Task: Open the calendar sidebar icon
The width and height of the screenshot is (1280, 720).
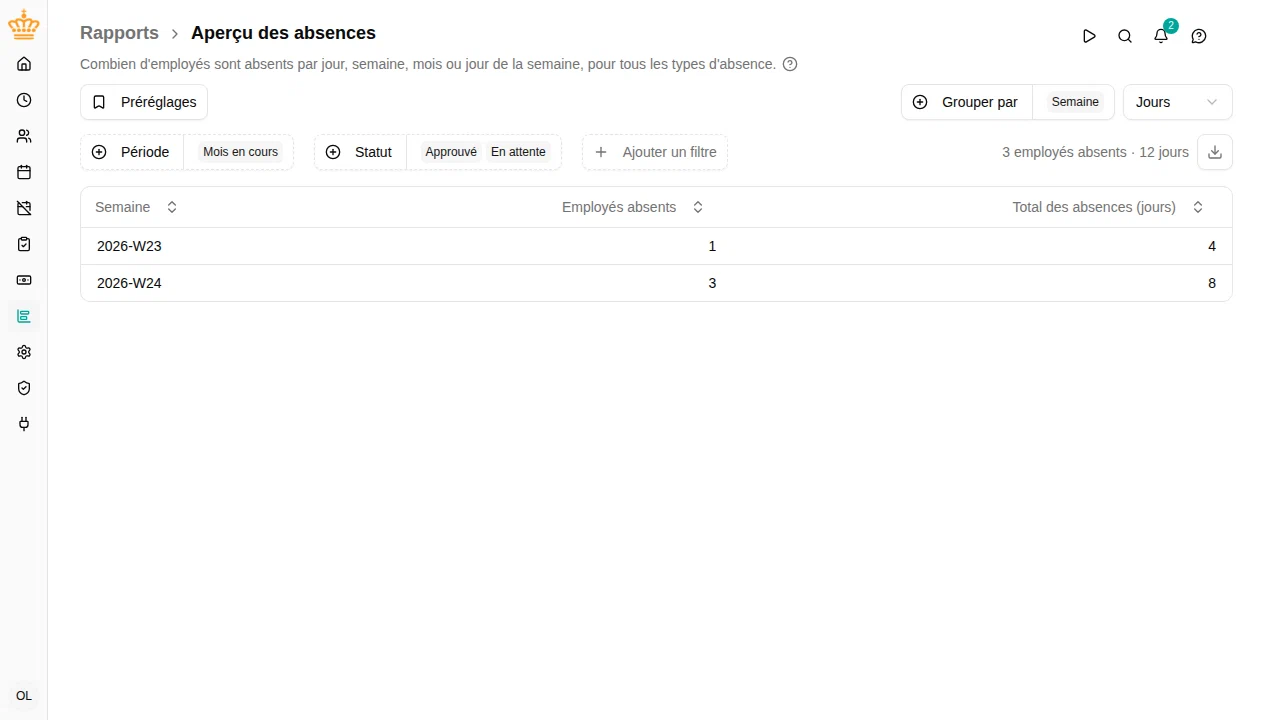Action: click(24, 172)
